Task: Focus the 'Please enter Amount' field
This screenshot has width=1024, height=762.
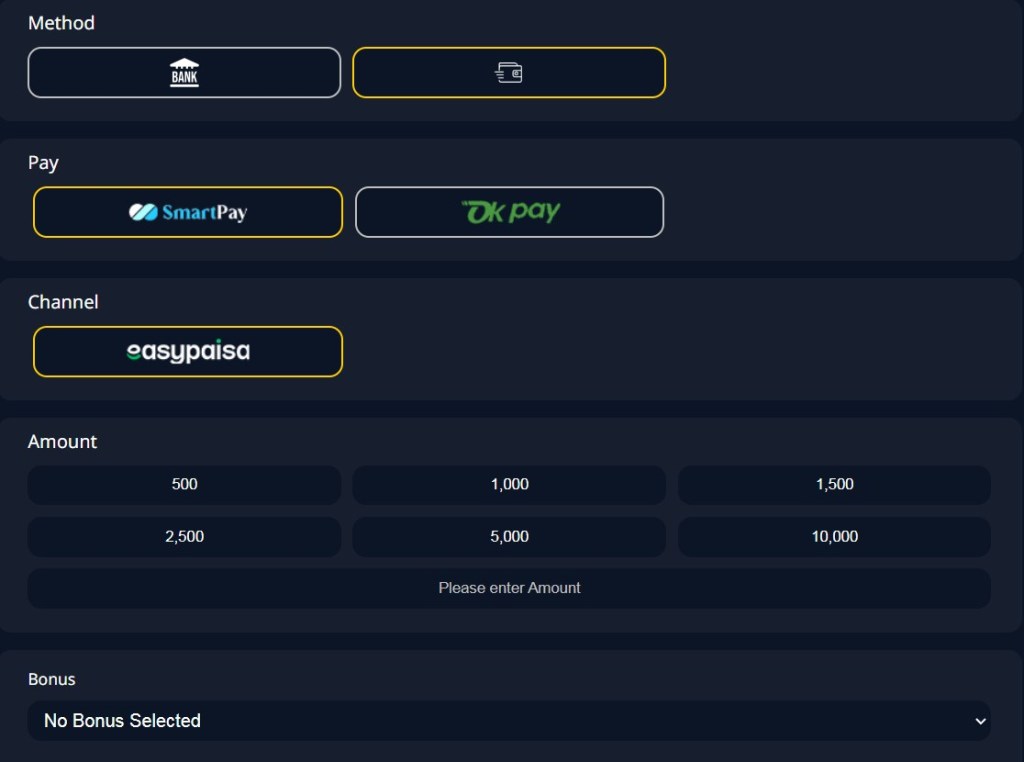Action: tap(509, 588)
